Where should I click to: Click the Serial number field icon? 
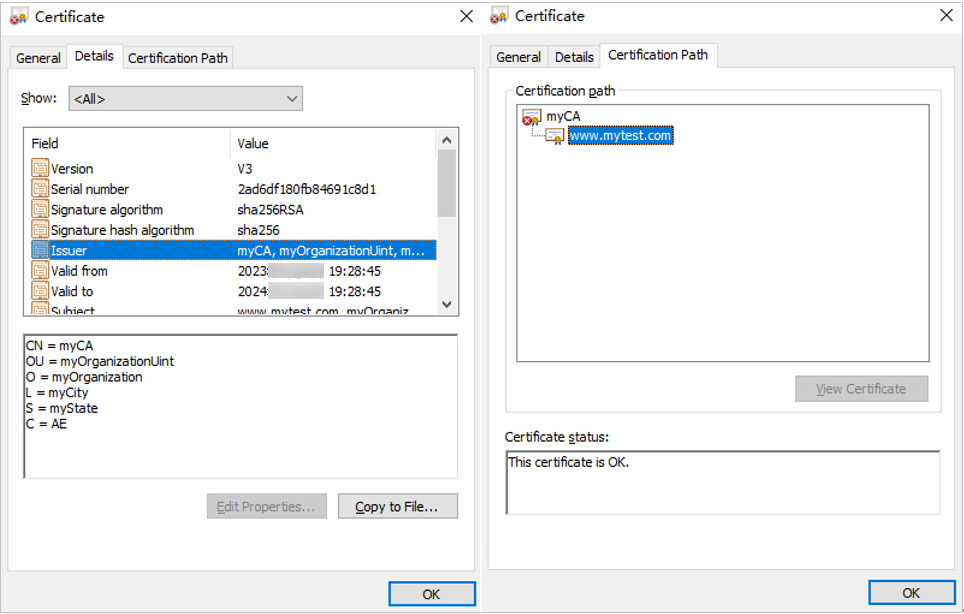click(x=40, y=189)
